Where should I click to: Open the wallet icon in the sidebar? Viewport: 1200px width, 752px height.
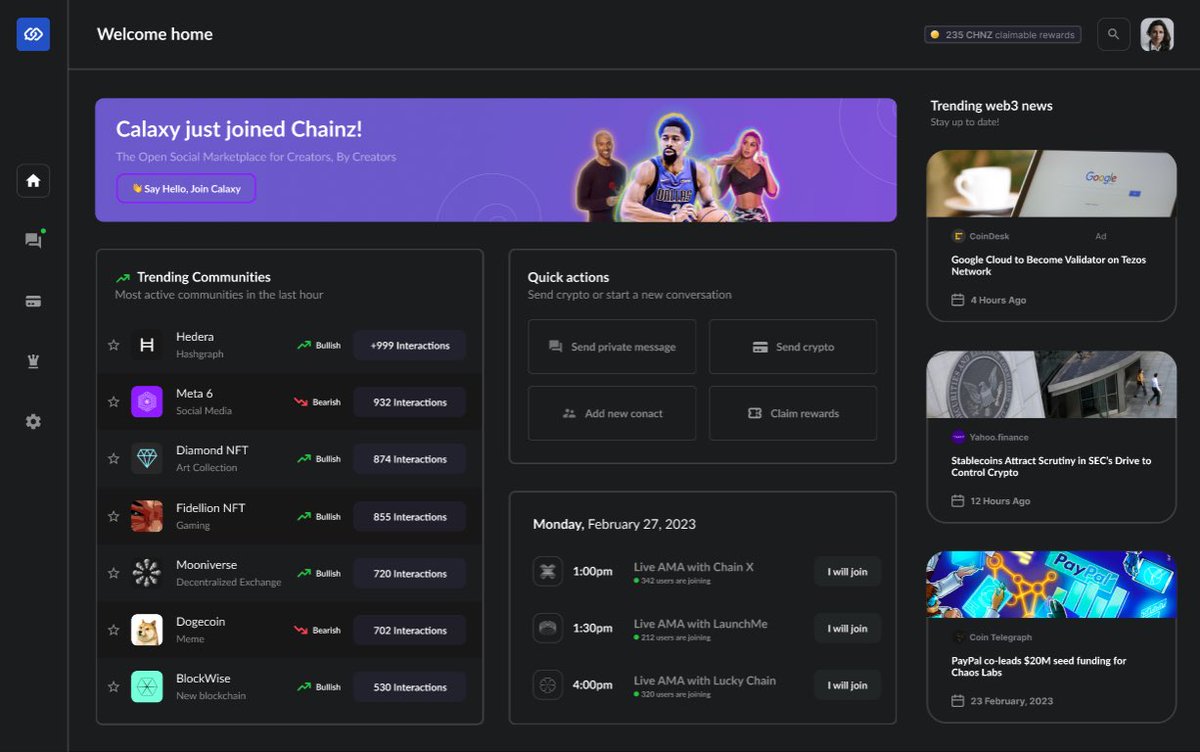33,300
